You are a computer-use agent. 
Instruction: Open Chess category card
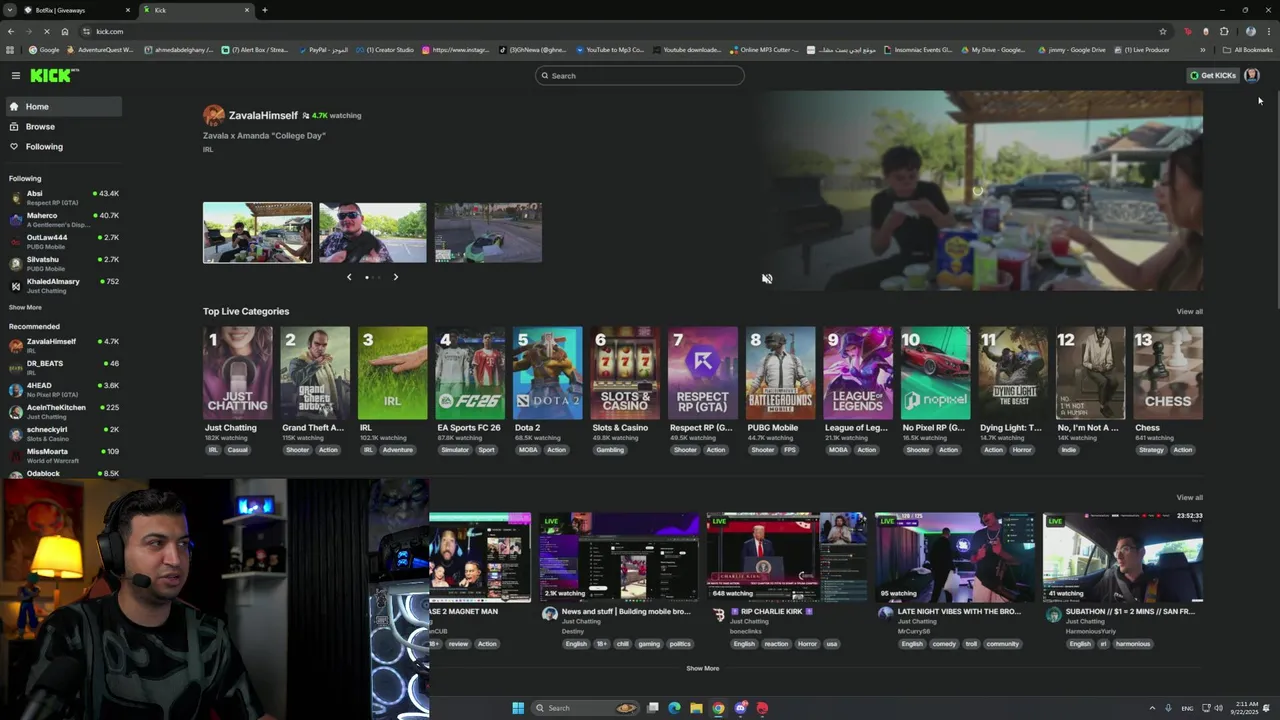coord(1168,373)
